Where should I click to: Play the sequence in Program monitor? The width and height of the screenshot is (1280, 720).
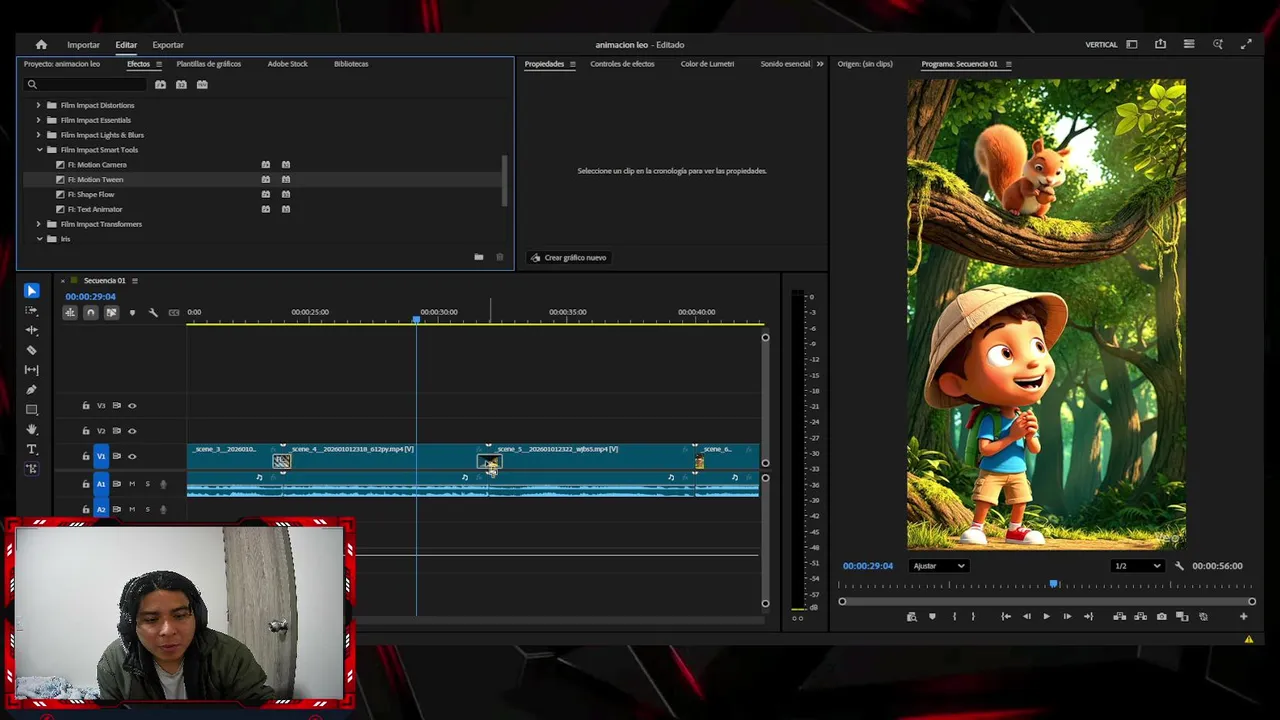[1046, 617]
